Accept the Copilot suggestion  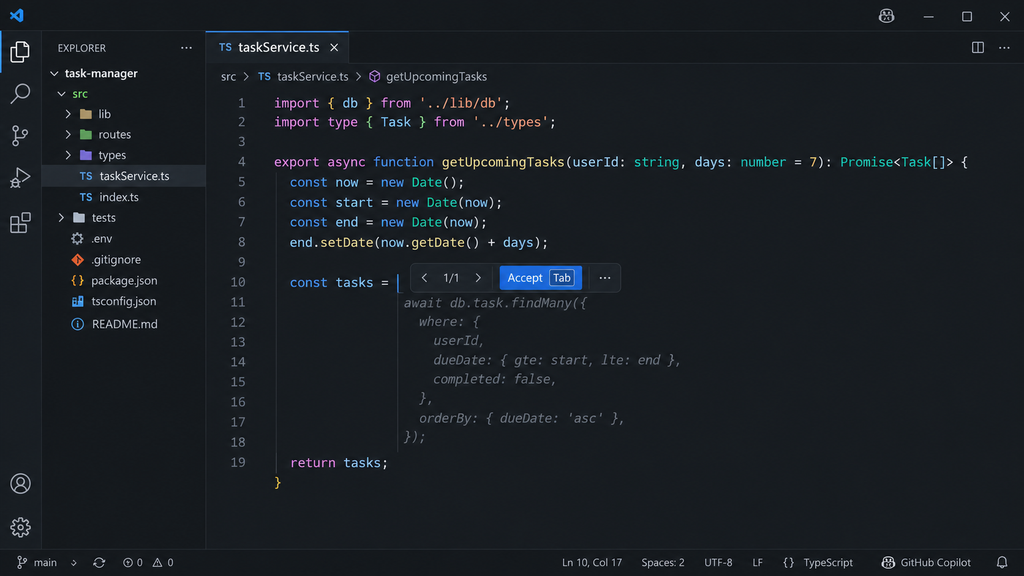pos(541,278)
